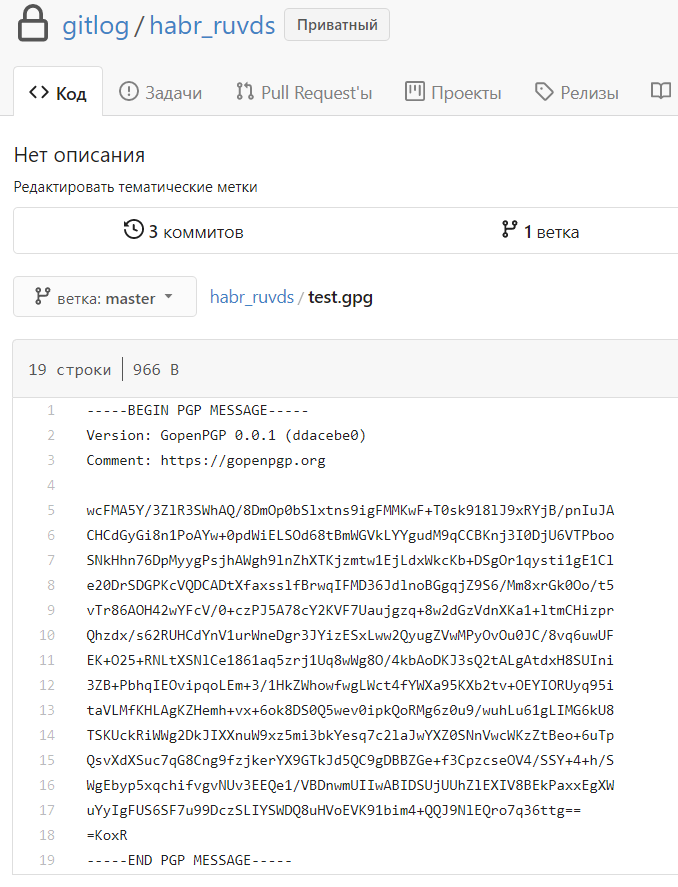The height and width of the screenshot is (887, 678).
Task: Click the repository lock icon at top
Action: click(32, 24)
